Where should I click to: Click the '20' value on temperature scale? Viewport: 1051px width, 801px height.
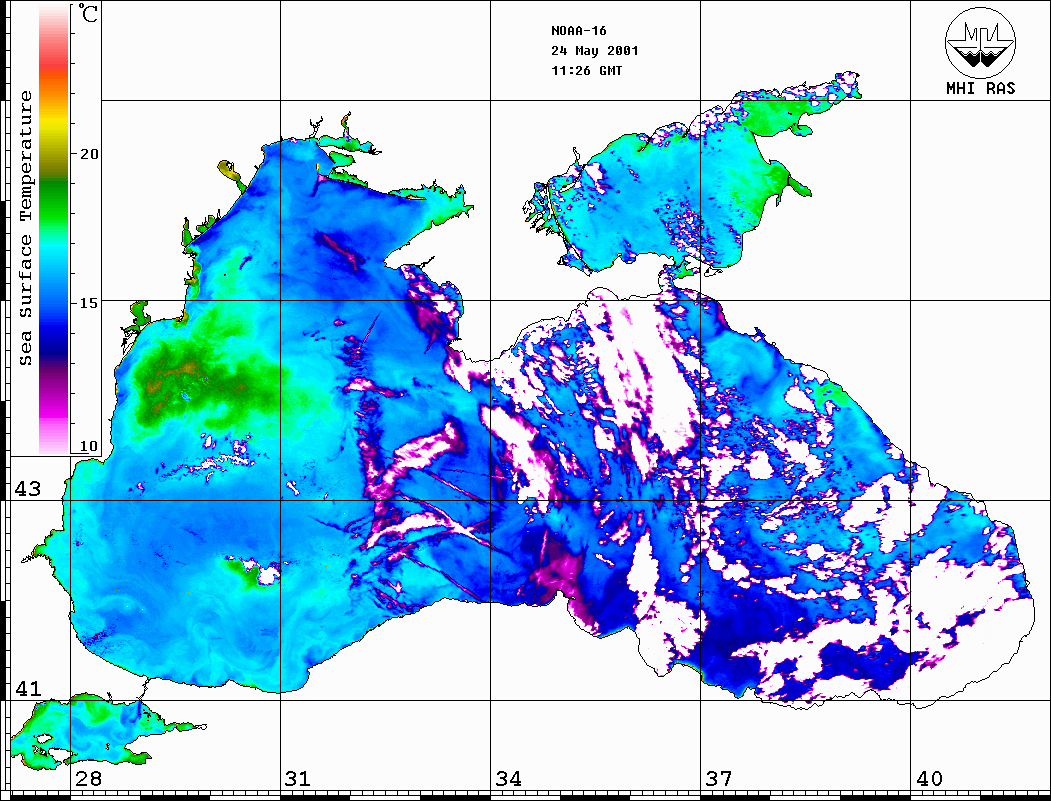pyautogui.click(x=88, y=154)
